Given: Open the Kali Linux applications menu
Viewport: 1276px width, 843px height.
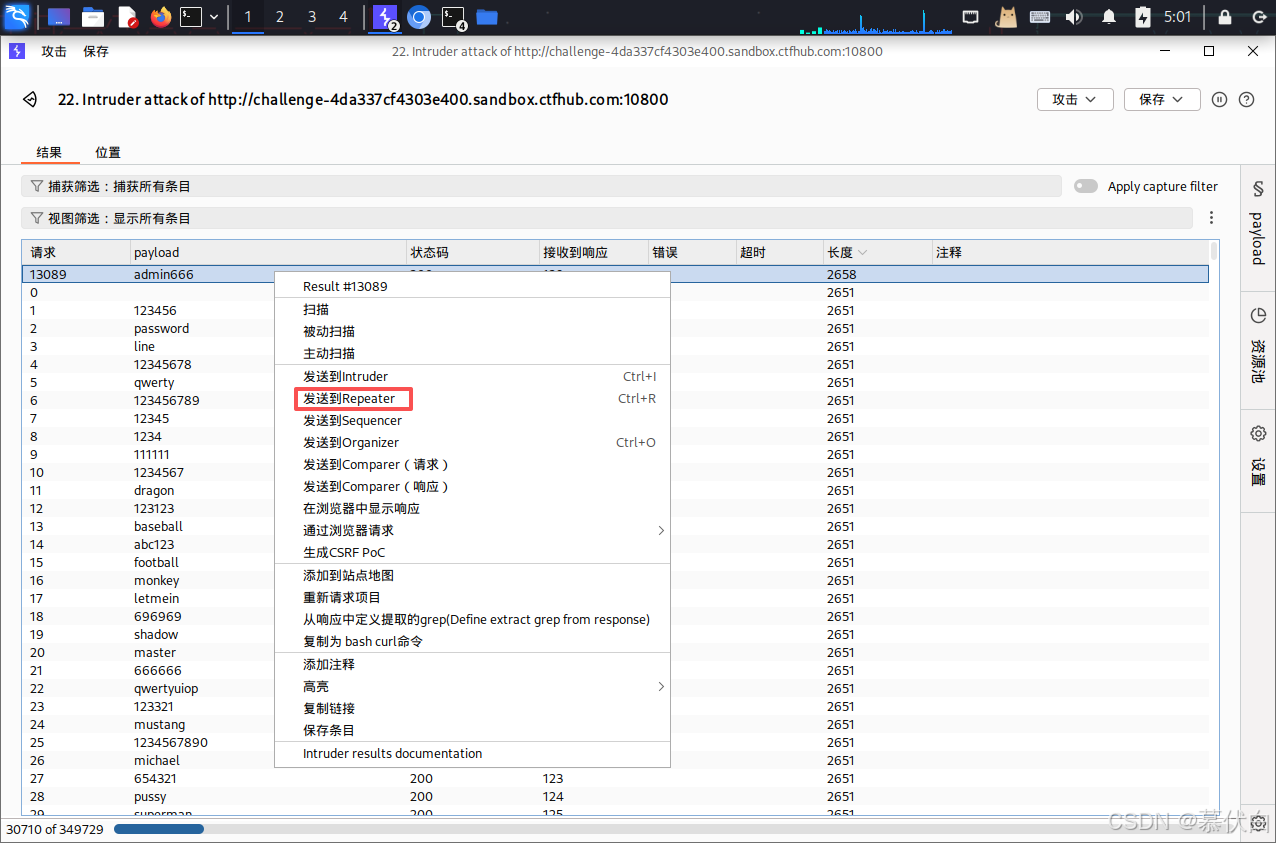Looking at the screenshot, I should (x=16, y=16).
